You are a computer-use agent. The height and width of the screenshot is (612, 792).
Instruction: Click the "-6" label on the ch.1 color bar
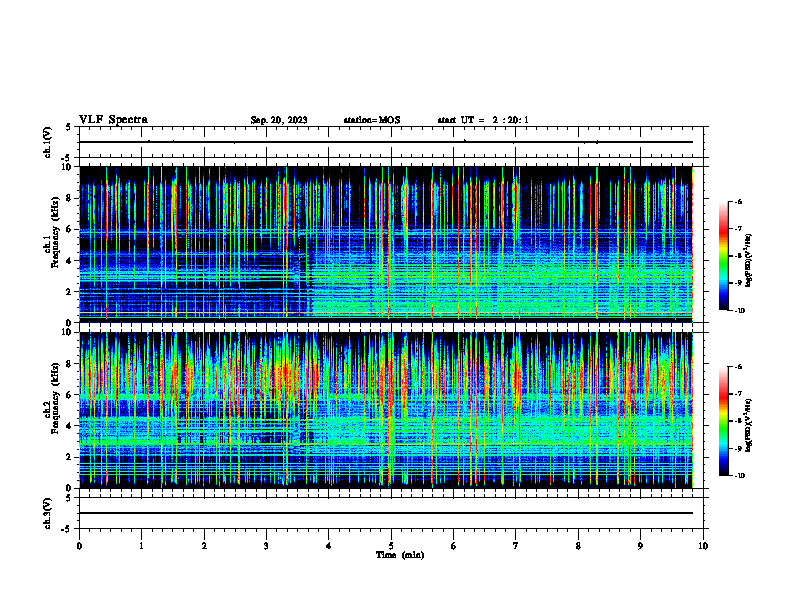tap(739, 202)
